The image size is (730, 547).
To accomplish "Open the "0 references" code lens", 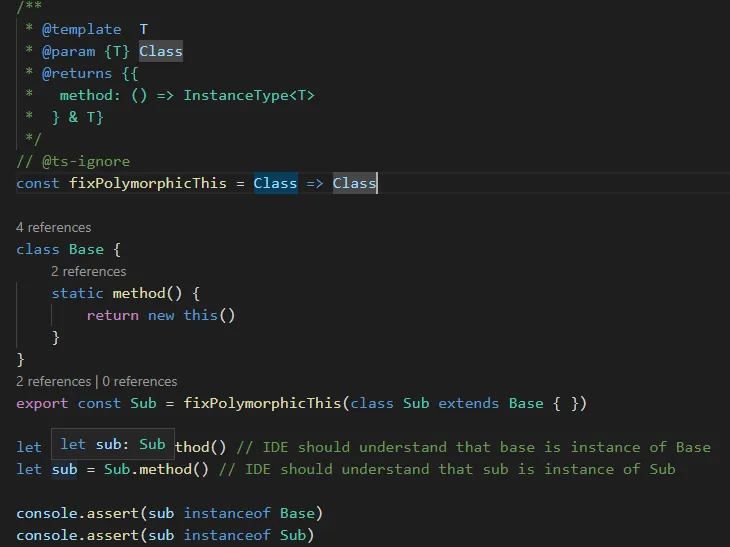I will pos(140,381).
